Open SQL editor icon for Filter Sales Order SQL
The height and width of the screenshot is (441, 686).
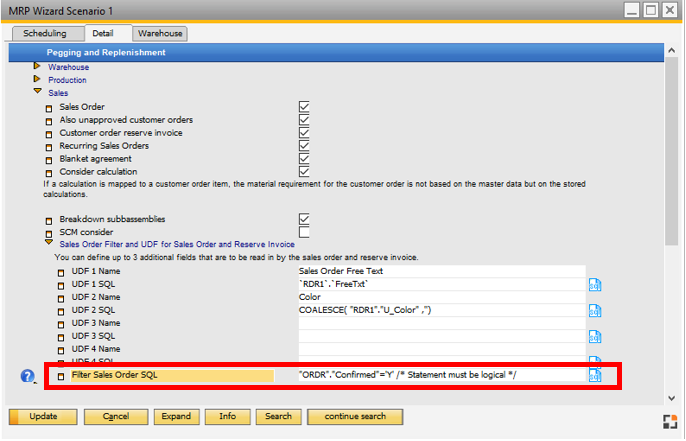coord(595,375)
